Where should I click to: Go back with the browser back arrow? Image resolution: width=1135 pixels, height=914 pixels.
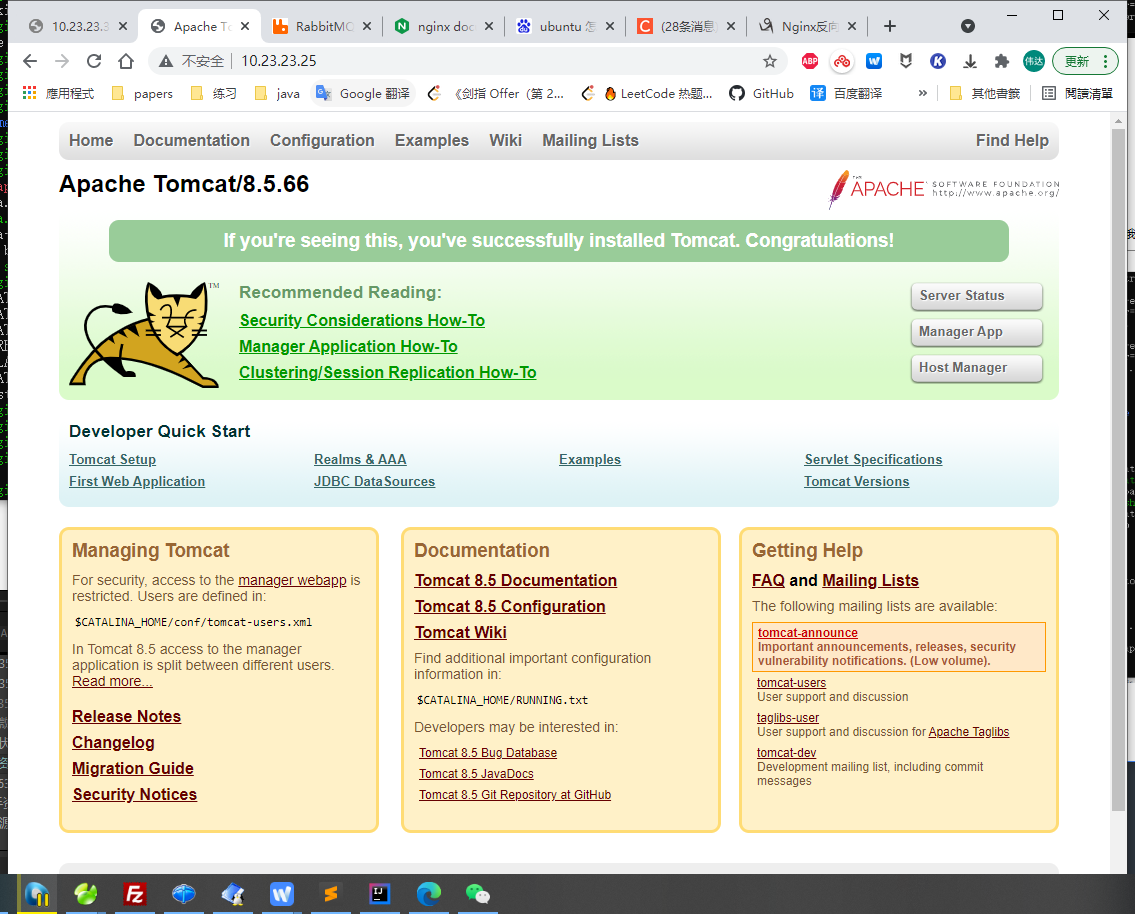tap(30, 62)
